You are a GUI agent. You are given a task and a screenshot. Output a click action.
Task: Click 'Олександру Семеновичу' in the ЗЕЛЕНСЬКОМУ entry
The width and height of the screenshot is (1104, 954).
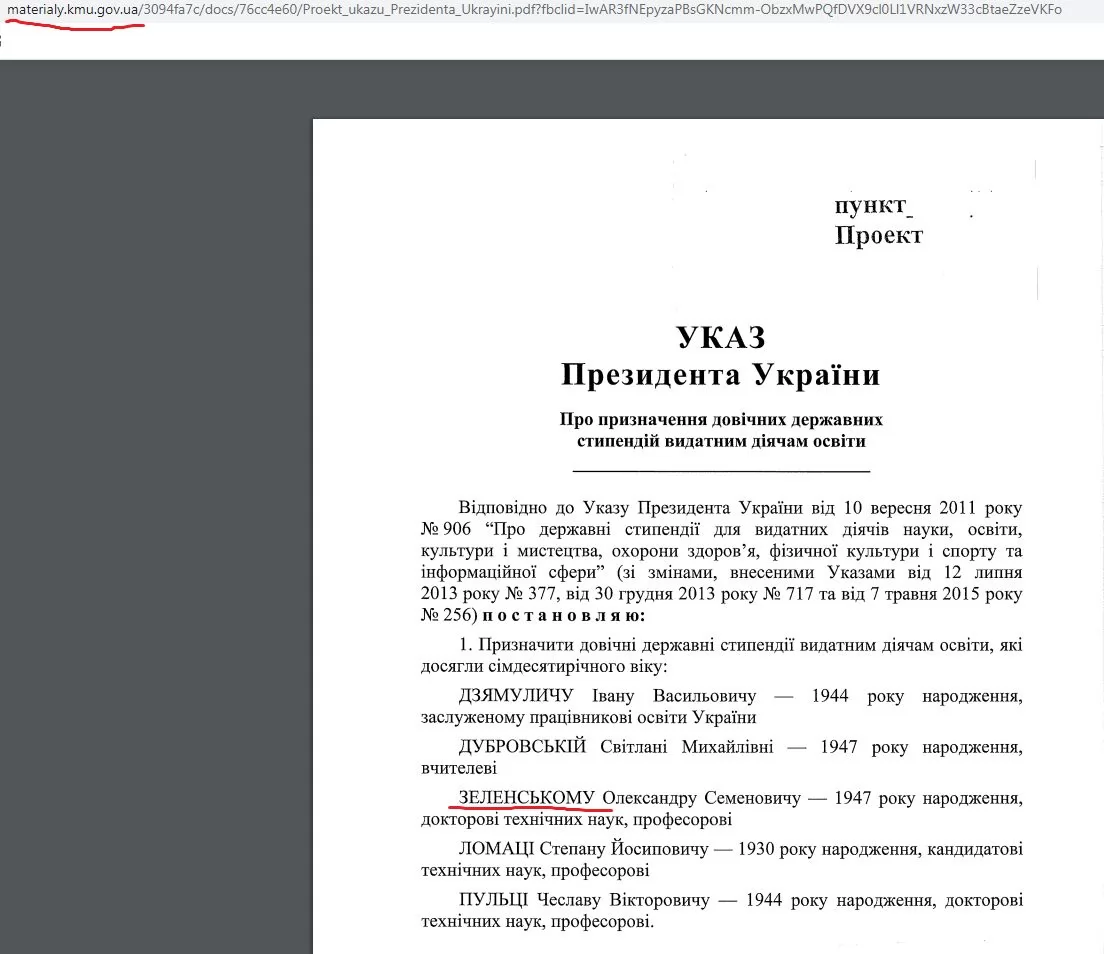coord(701,798)
